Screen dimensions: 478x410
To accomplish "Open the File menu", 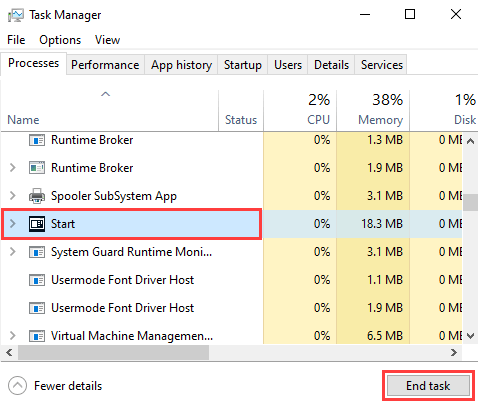I will tap(16, 40).
